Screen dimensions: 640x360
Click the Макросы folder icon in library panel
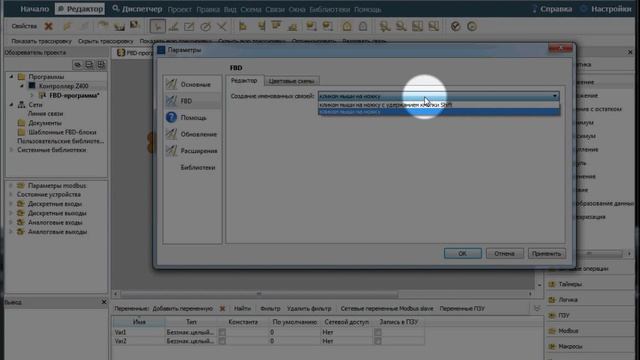(x=552, y=346)
